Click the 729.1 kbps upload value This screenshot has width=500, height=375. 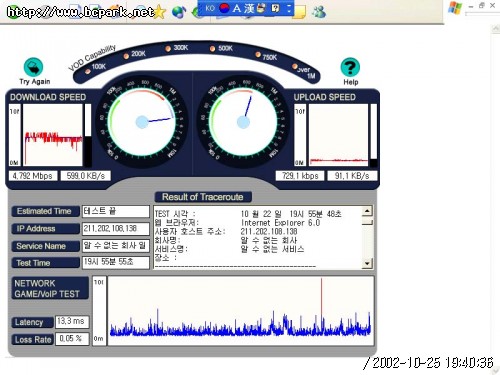pos(300,176)
